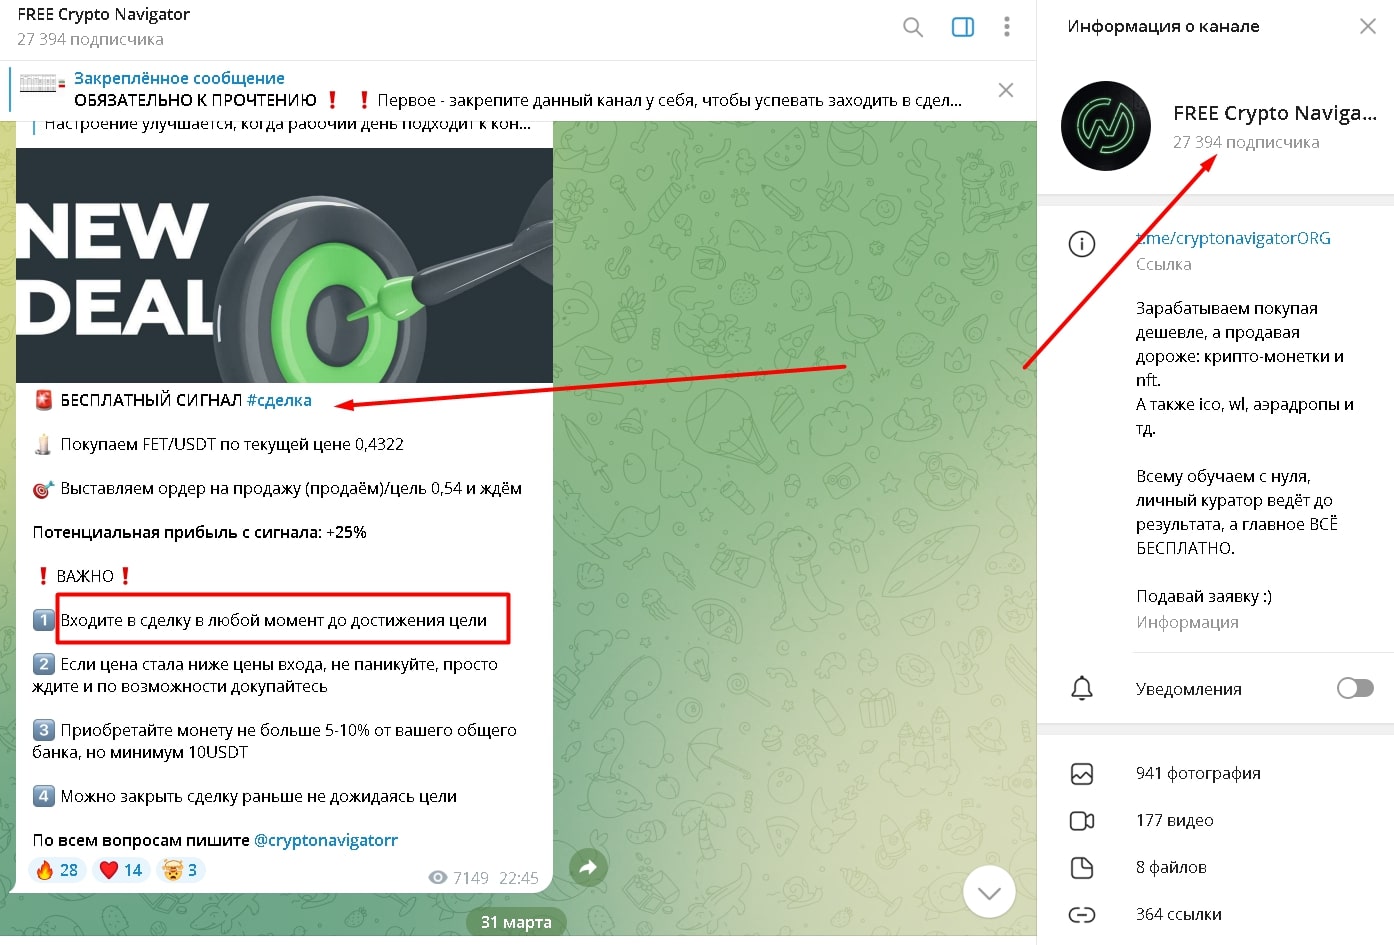Click the FREE Crypto Navigator chat header title
Viewport: 1394px width, 945px height.
point(104,15)
